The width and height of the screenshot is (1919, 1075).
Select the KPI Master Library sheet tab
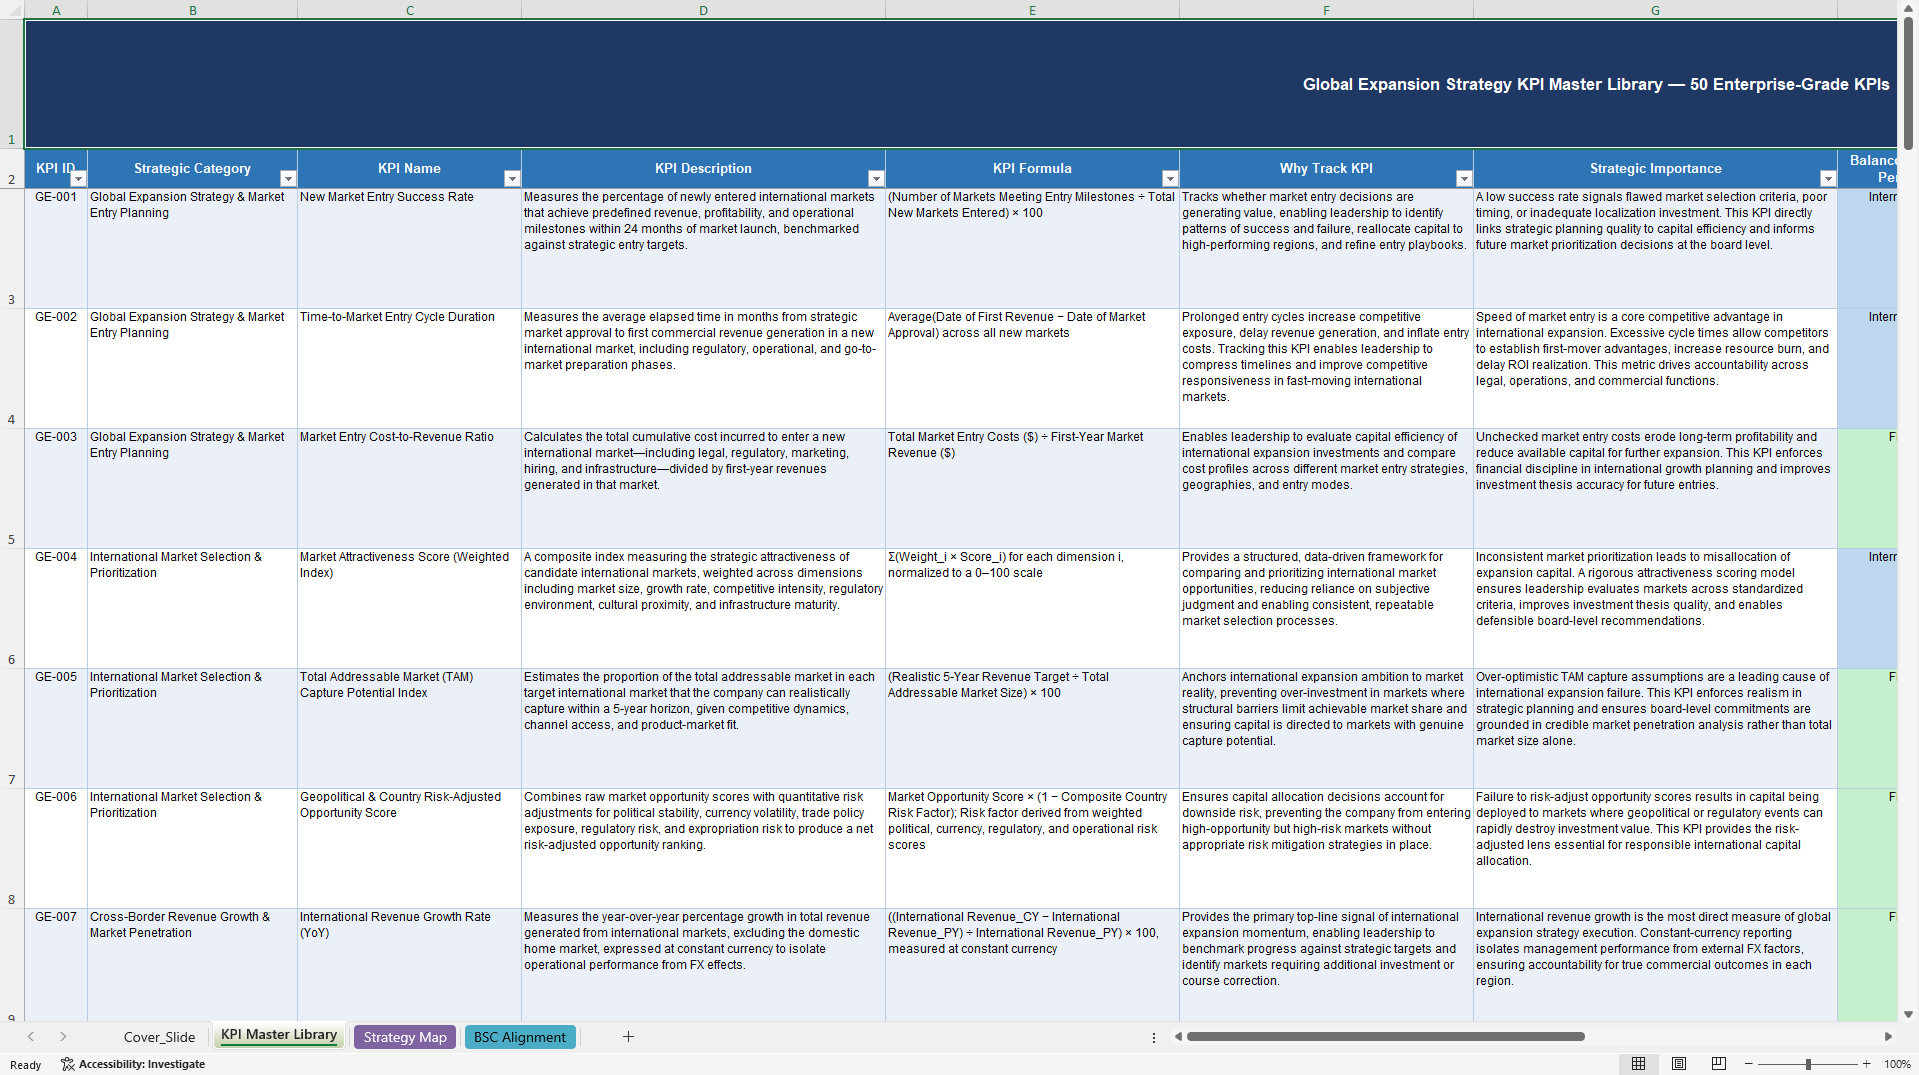coord(279,1036)
